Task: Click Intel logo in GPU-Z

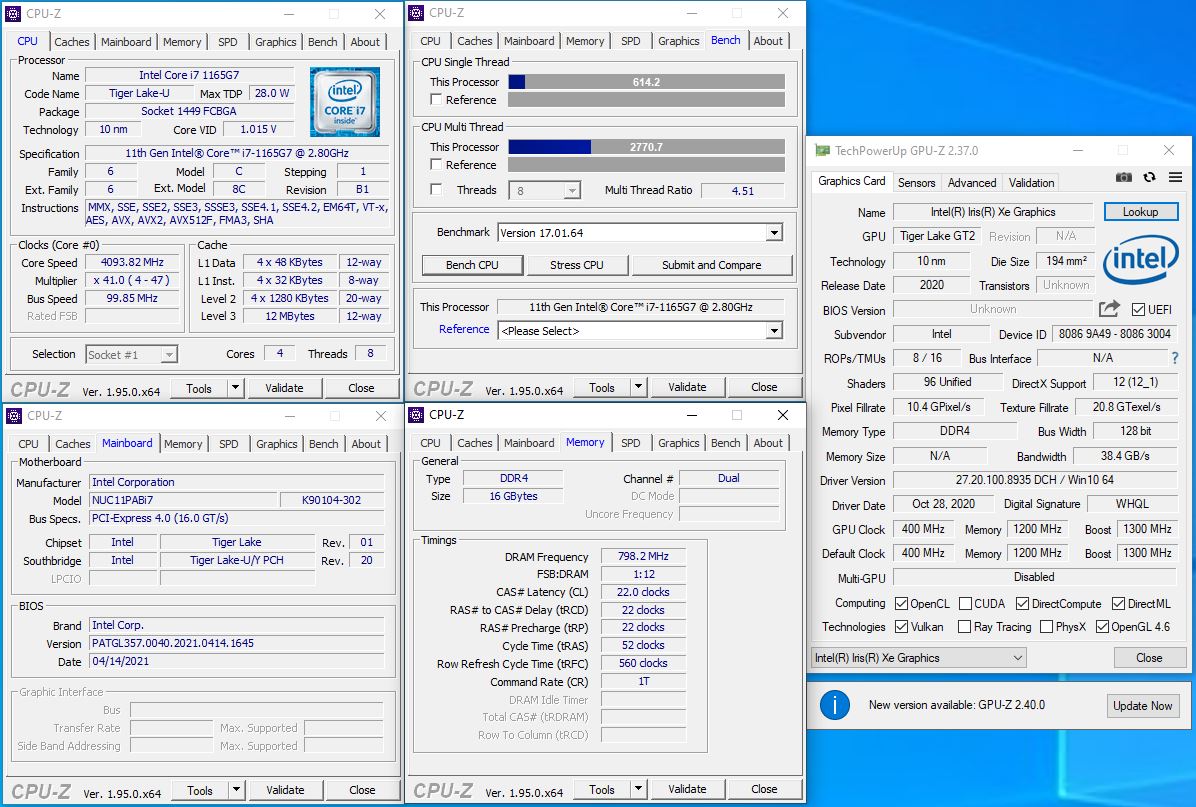Action: pyautogui.click(x=1141, y=259)
